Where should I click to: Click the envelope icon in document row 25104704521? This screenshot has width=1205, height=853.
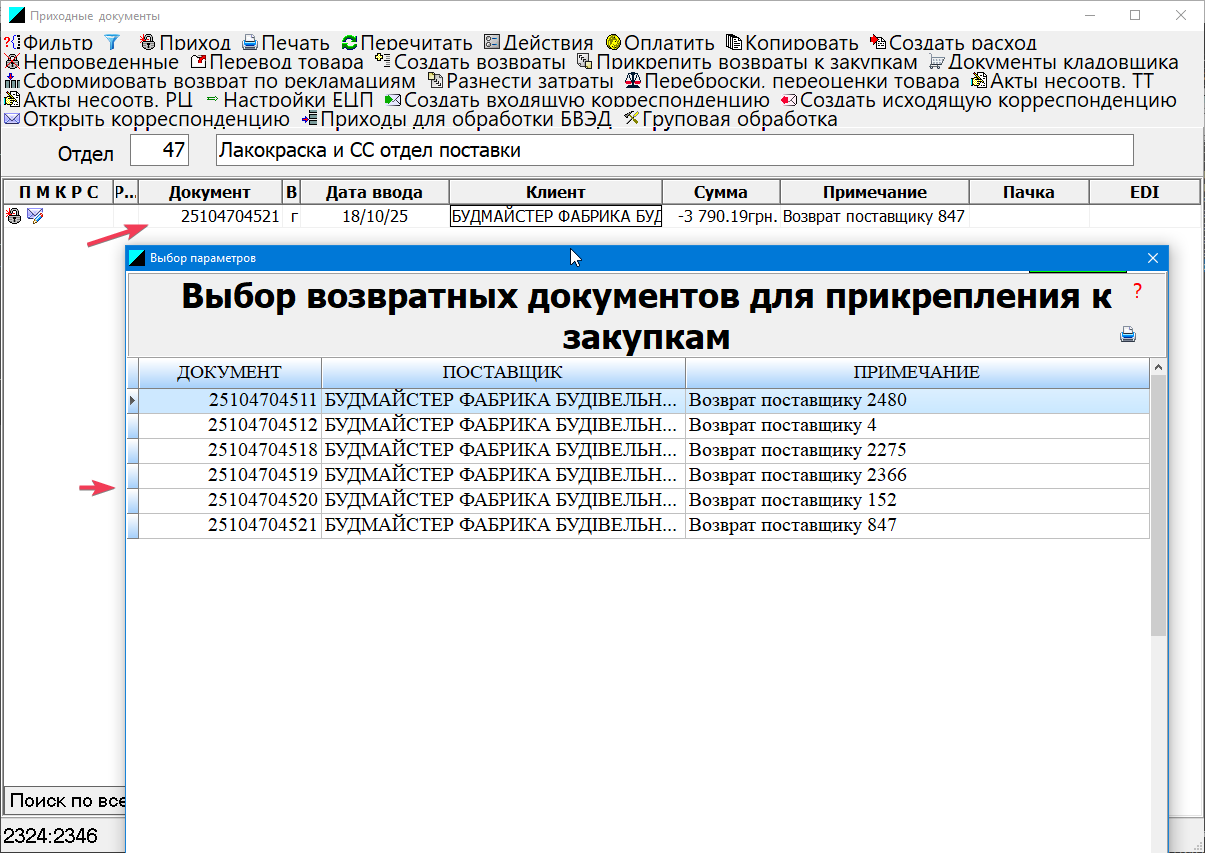point(35,216)
